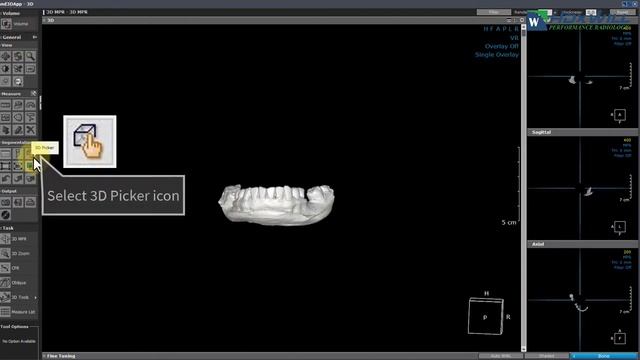Click the circular icon in 3D viewport header
This screenshot has height=360, width=640.
click(522, 20)
